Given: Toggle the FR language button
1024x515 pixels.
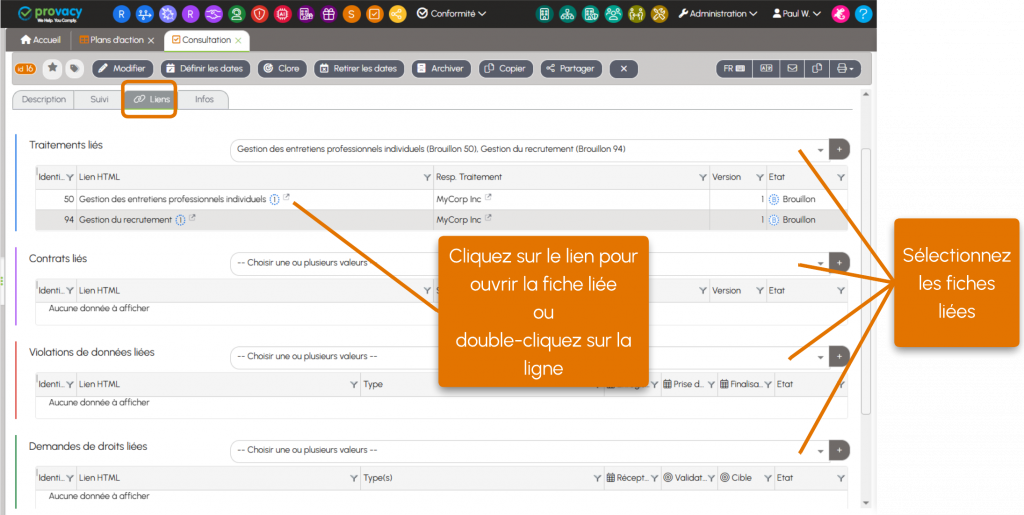Looking at the screenshot, I should click(734, 69).
